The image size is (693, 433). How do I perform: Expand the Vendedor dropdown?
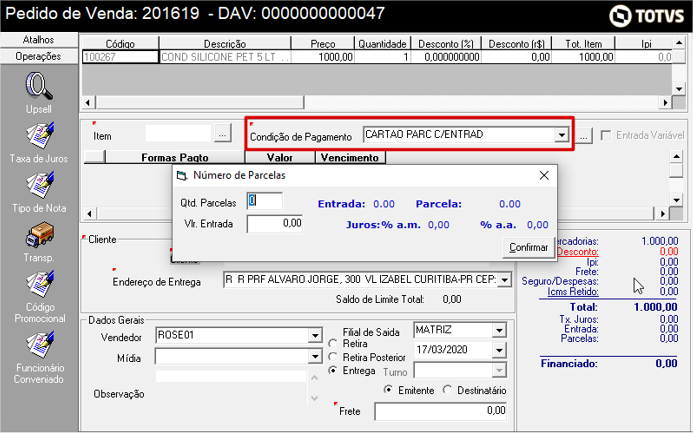click(315, 336)
